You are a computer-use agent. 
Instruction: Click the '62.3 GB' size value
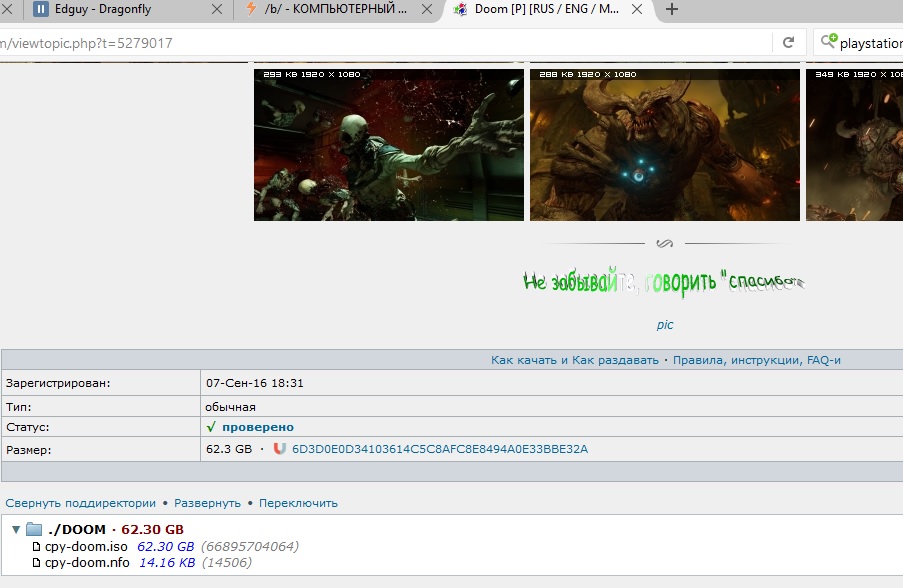pos(229,449)
